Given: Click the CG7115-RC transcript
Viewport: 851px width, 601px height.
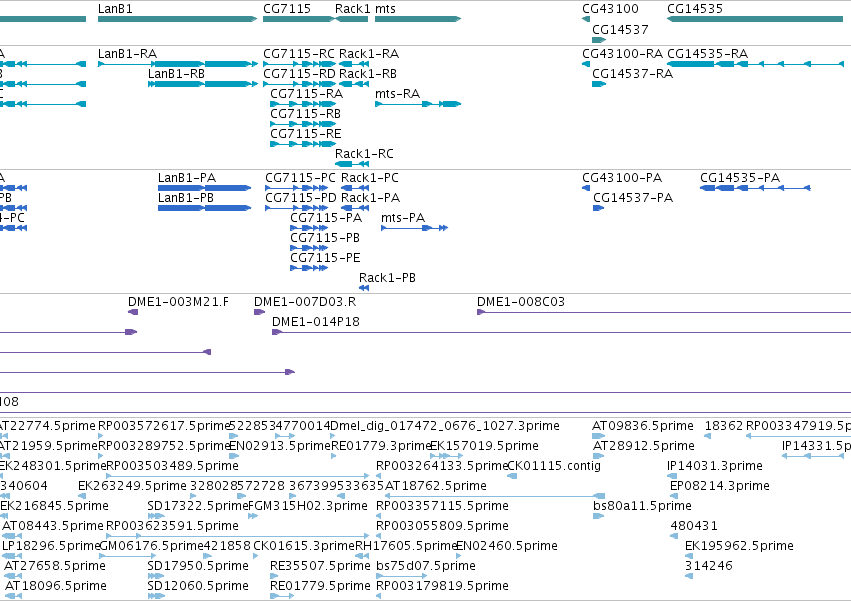Looking at the screenshot, I should (300, 64).
